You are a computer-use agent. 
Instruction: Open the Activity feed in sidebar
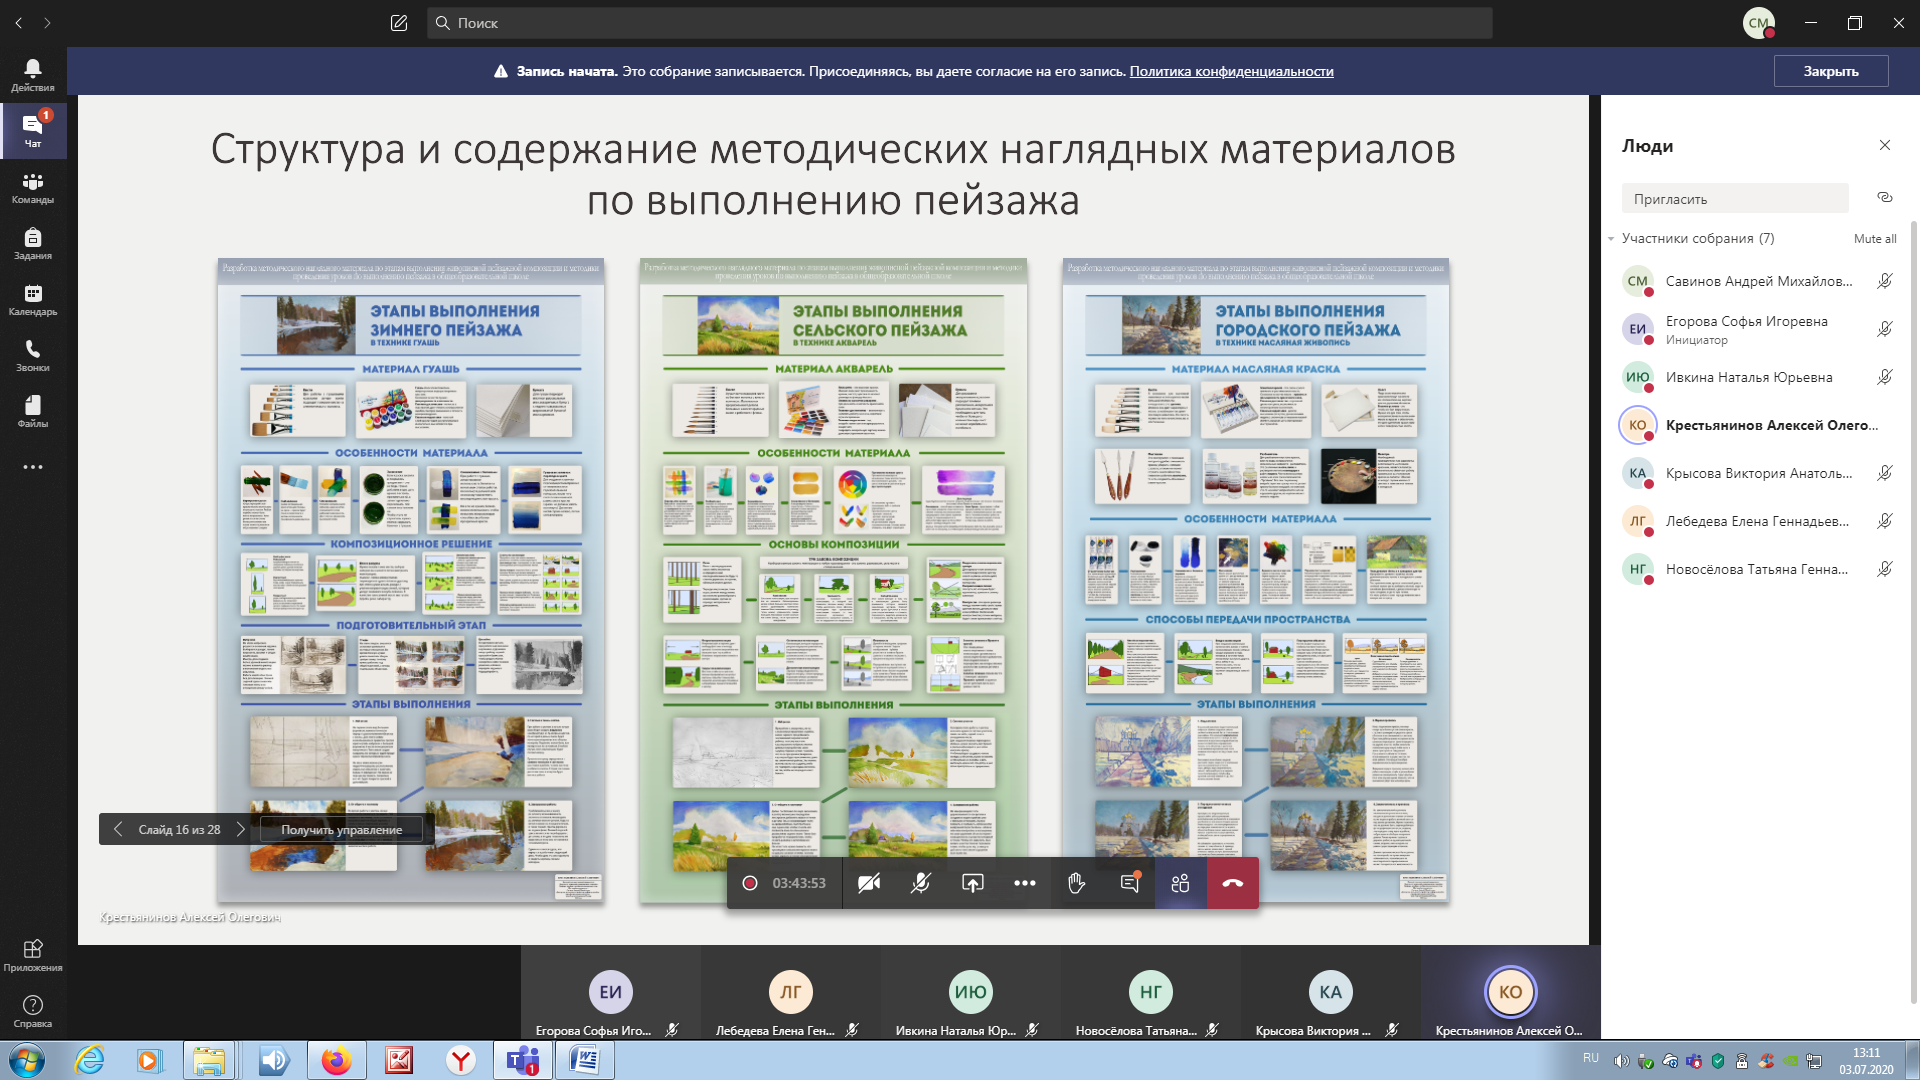coord(33,75)
